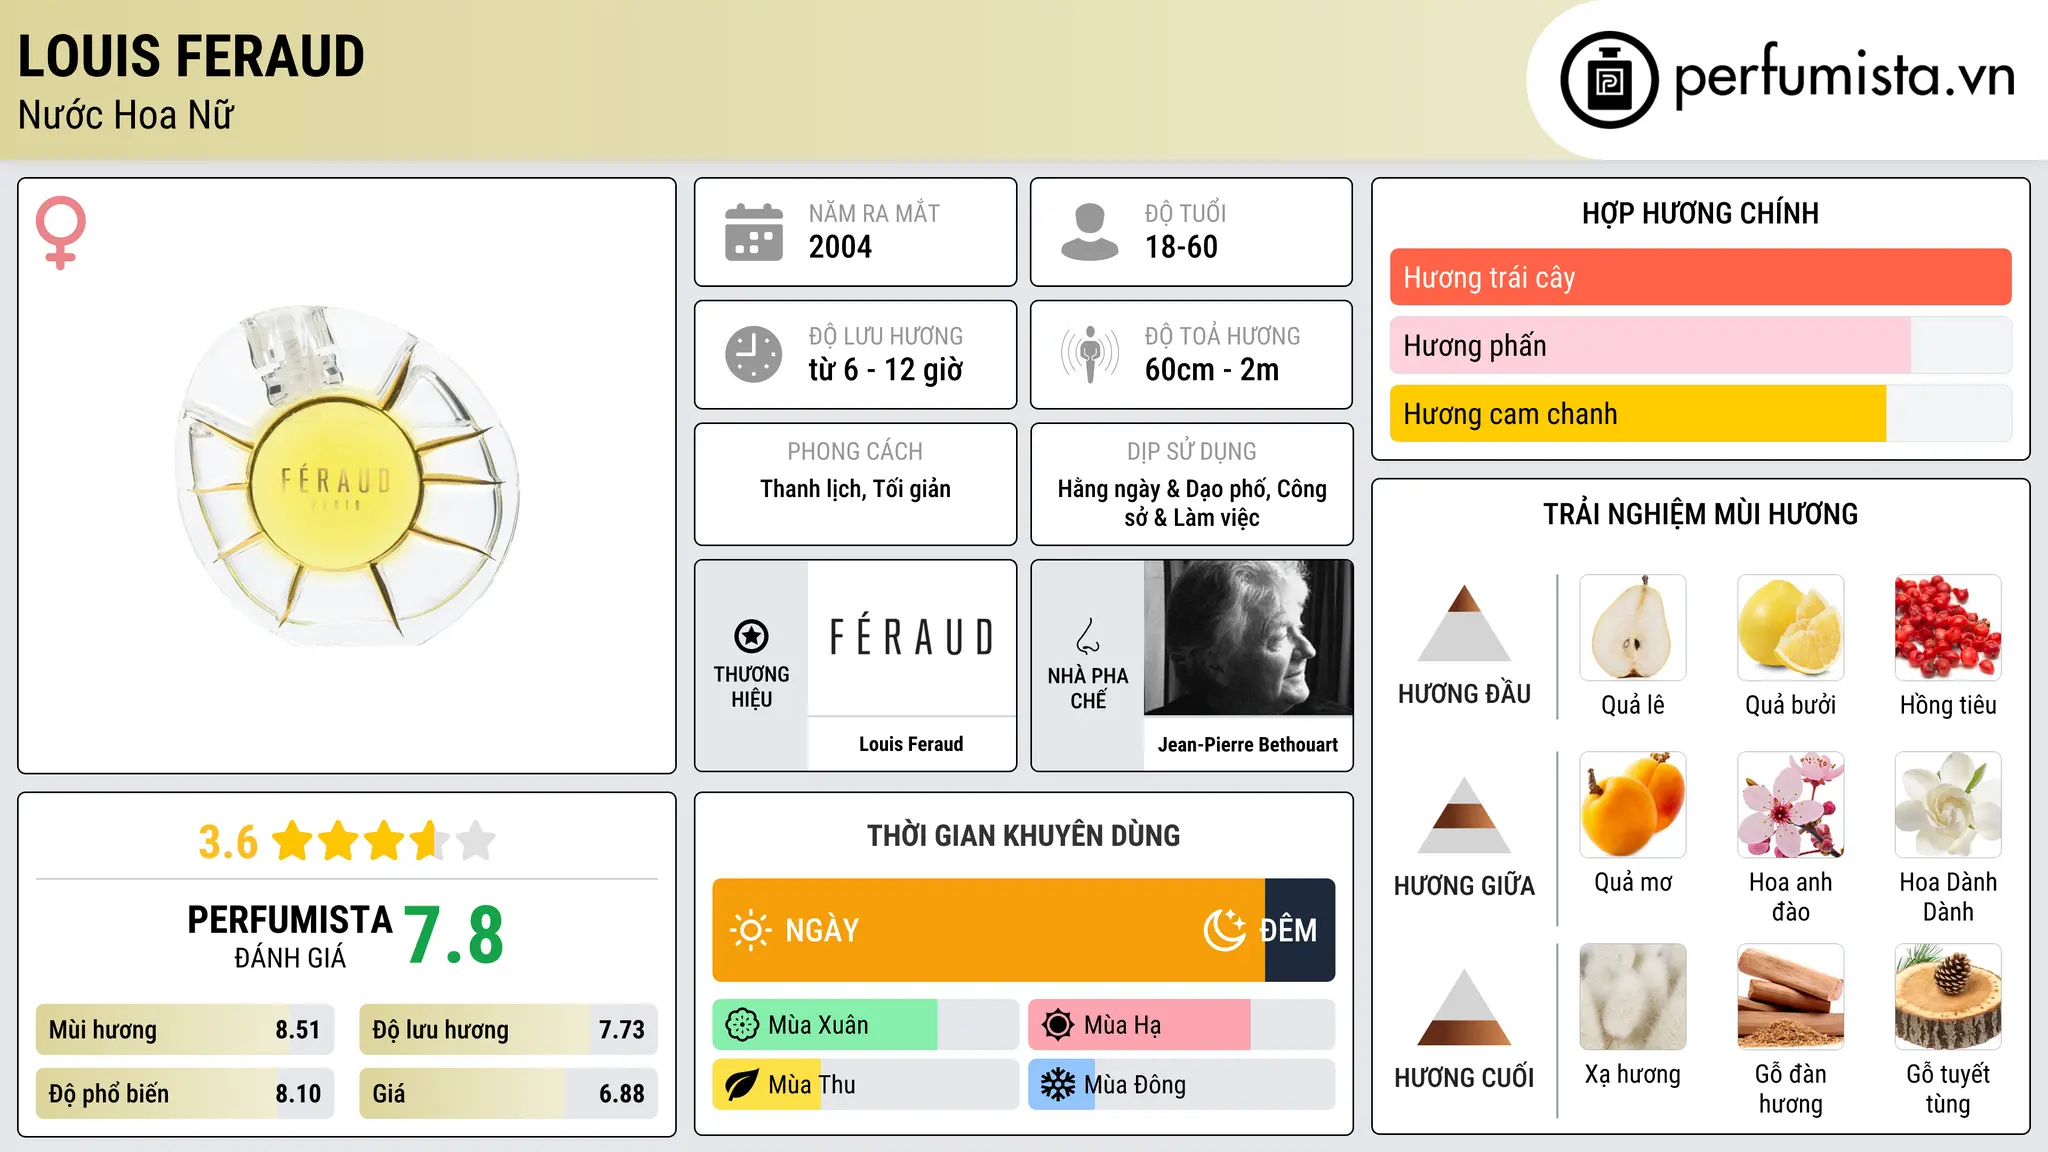This screenshot has width=2048, height=1152.
Task: Click the Thời gian khuyên dùng heading
Action: [1023, 835]
